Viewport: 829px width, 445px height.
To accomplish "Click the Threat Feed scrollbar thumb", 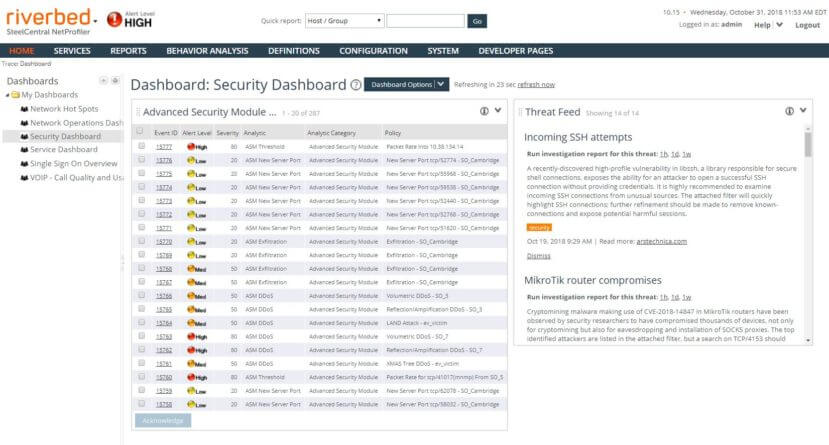I will click(808, 144).
